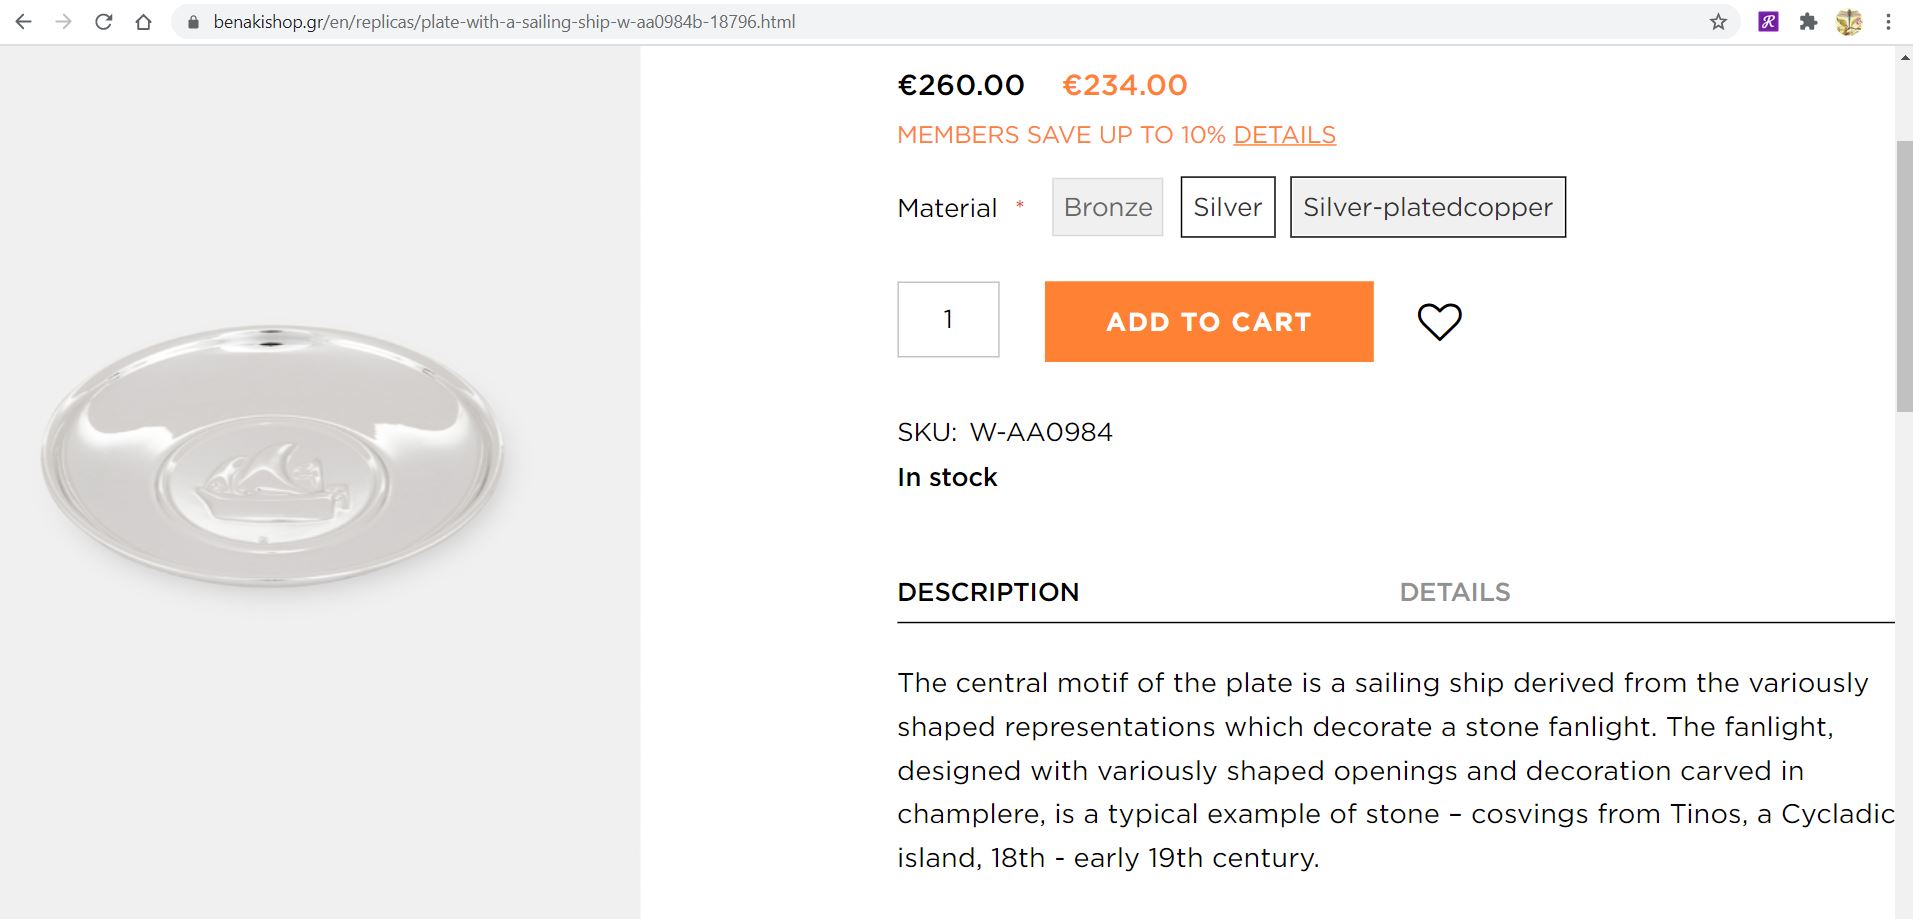
Task: Select Bronze material option
Action: click(x=1107, y=207)
